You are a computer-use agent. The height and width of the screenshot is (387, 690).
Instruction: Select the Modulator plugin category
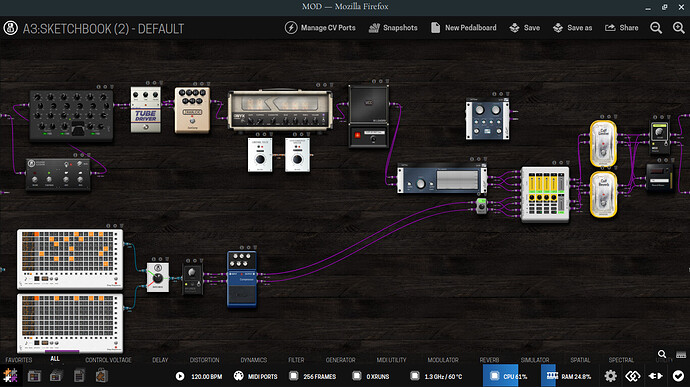coord(443,360)
